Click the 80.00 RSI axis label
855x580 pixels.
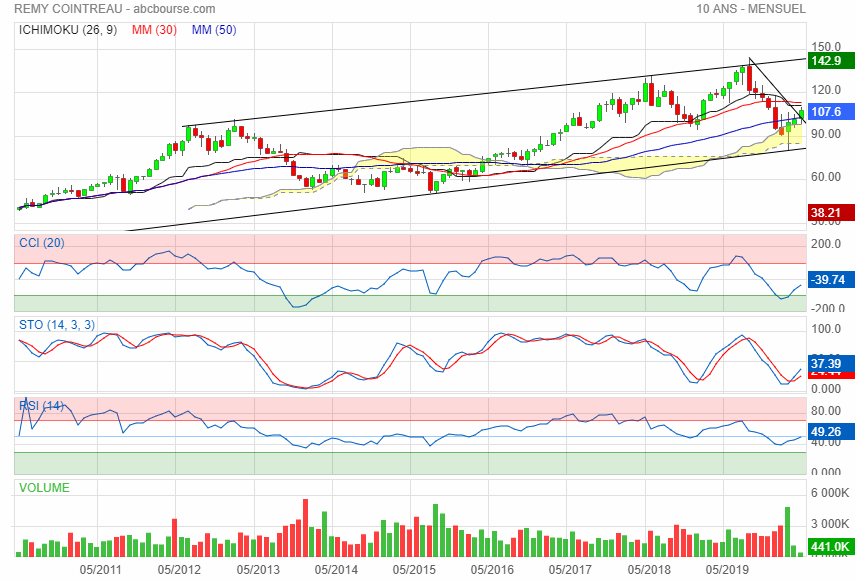[x=826, y=410]
